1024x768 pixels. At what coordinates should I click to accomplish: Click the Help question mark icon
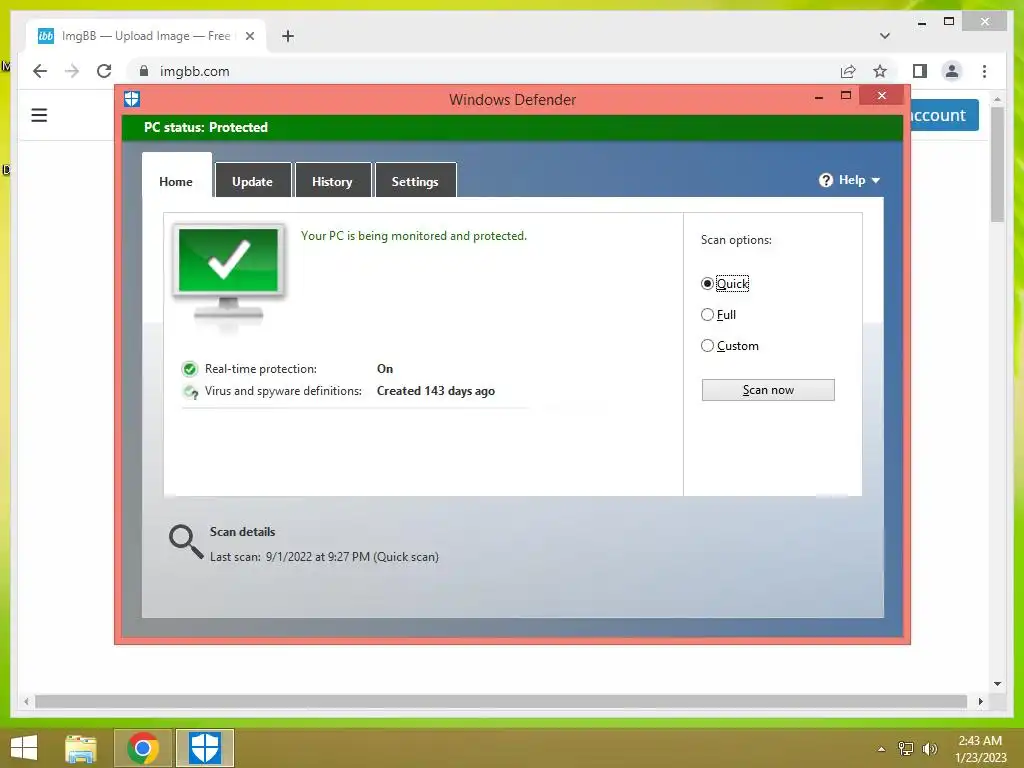825,180
